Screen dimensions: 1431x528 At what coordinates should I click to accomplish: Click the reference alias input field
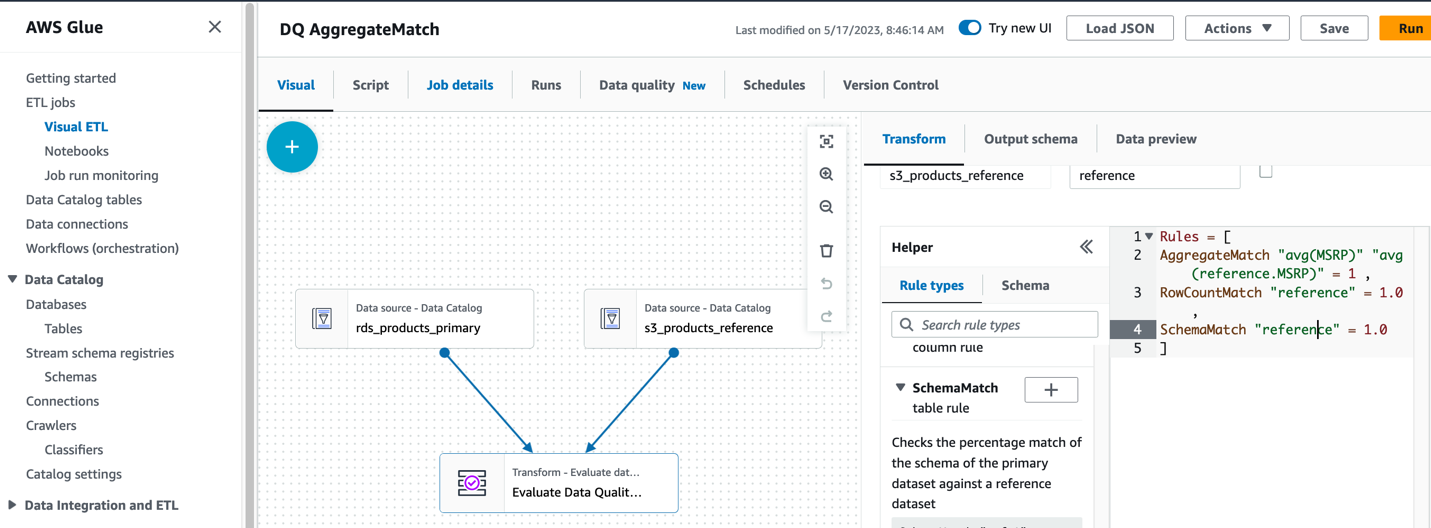click(1155, 175)
